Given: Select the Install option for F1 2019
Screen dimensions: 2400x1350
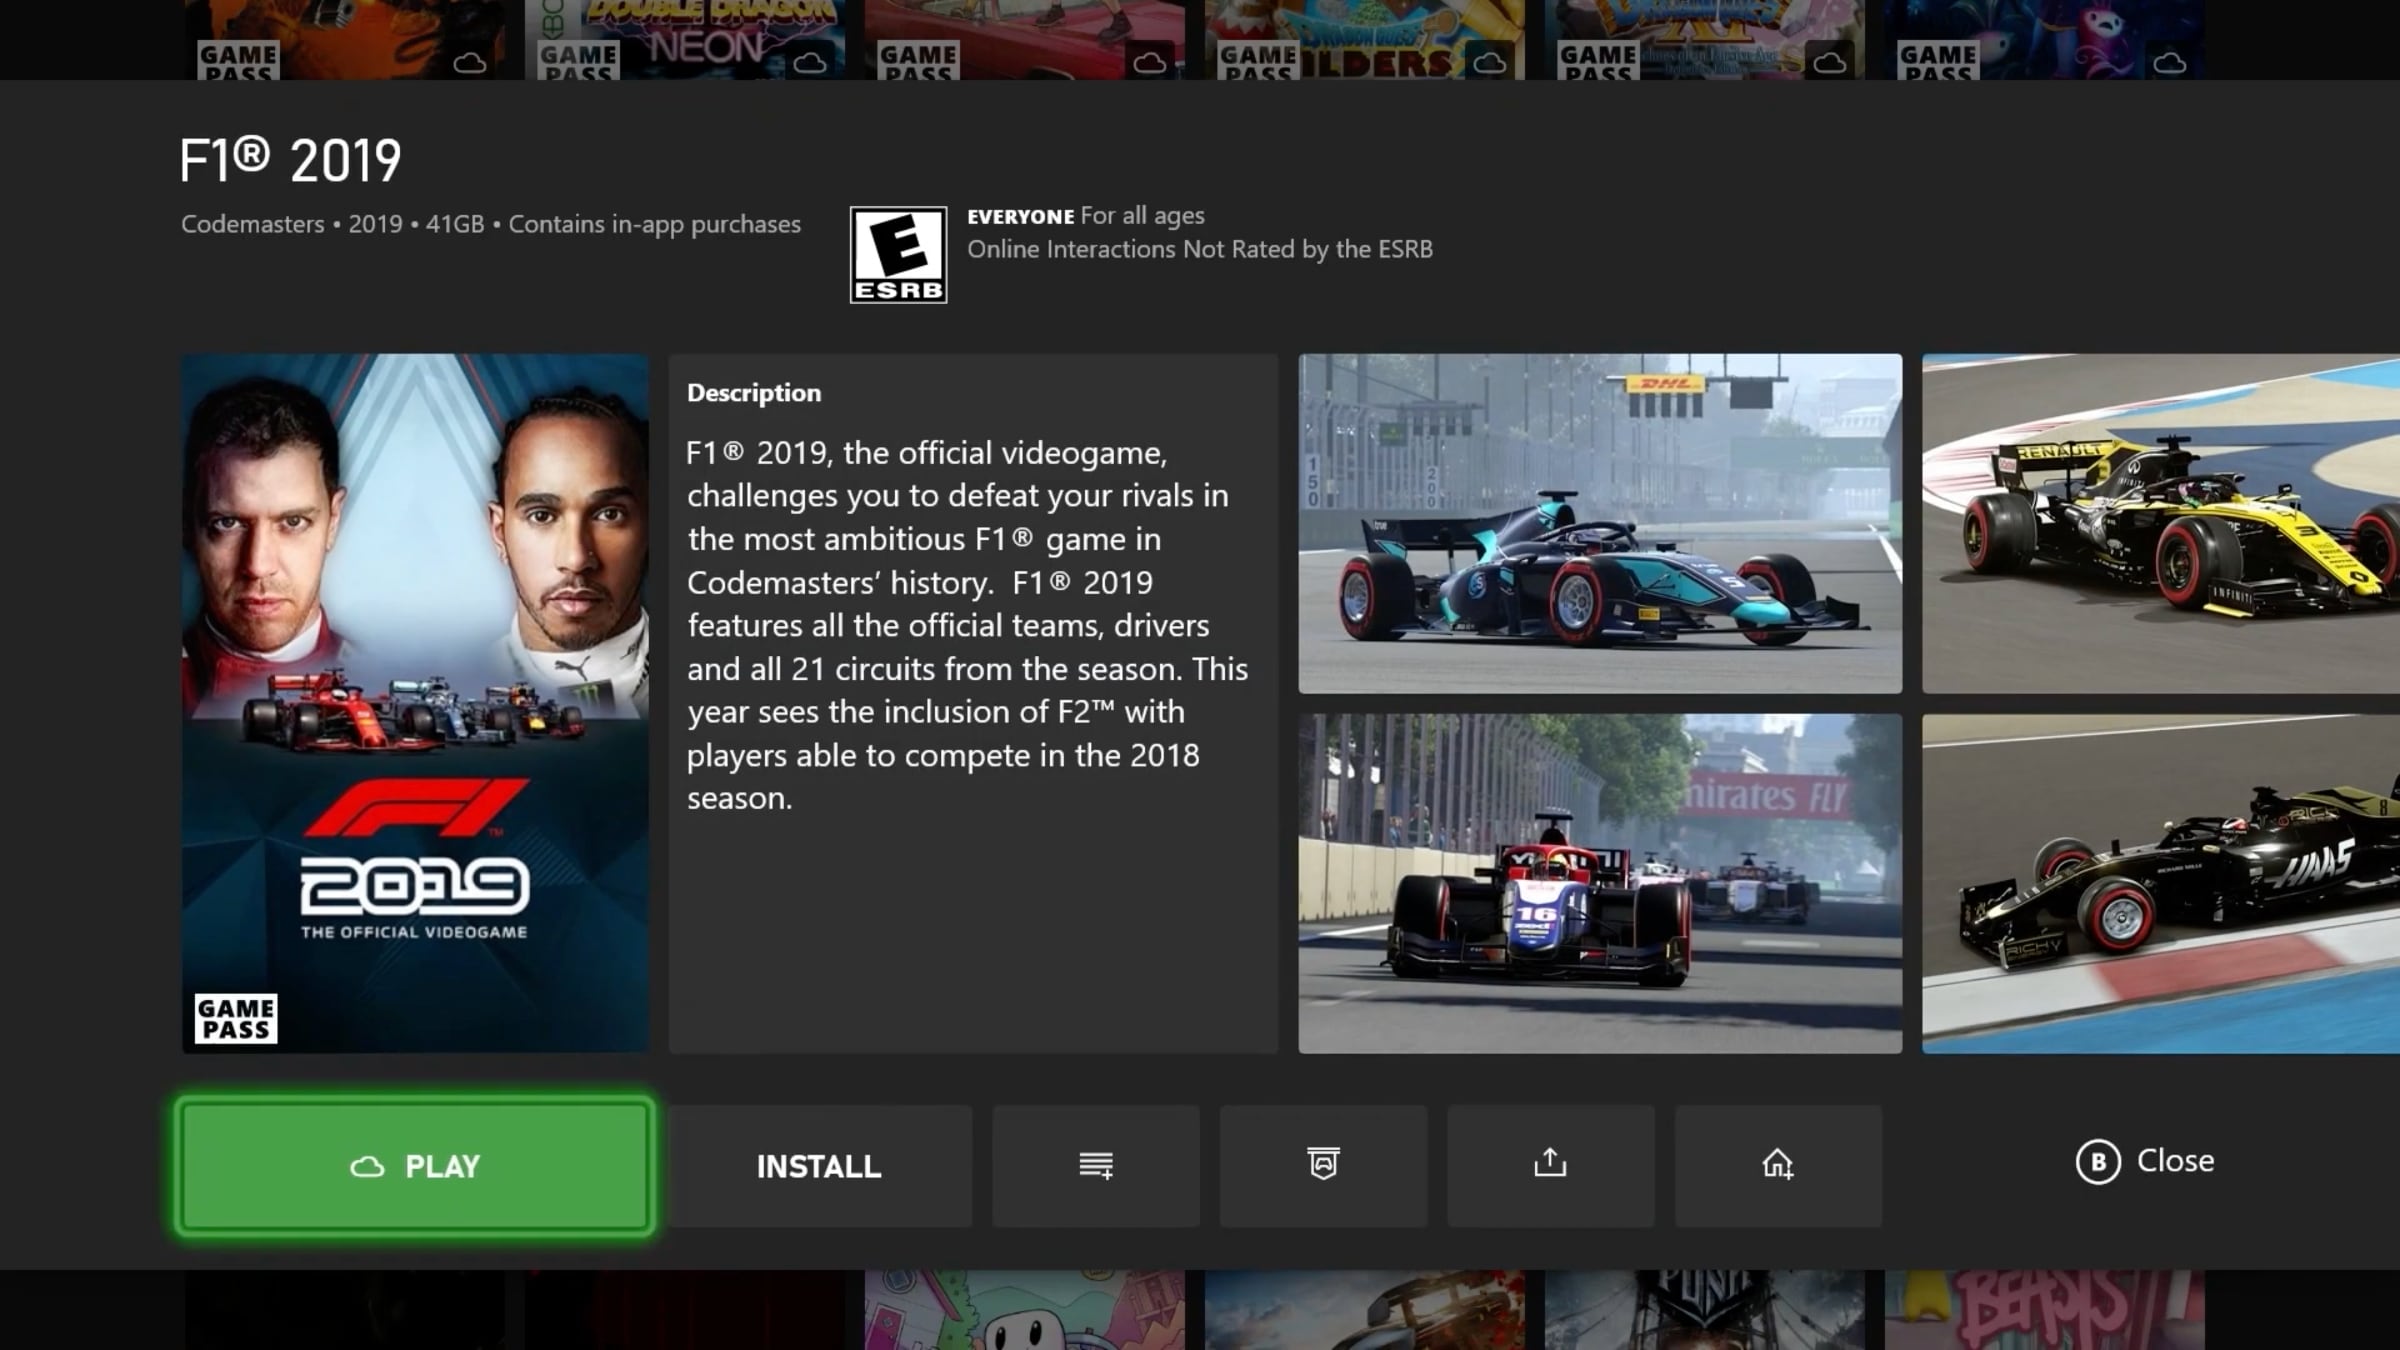Looking at the screenshot, I should [819, 1165].
